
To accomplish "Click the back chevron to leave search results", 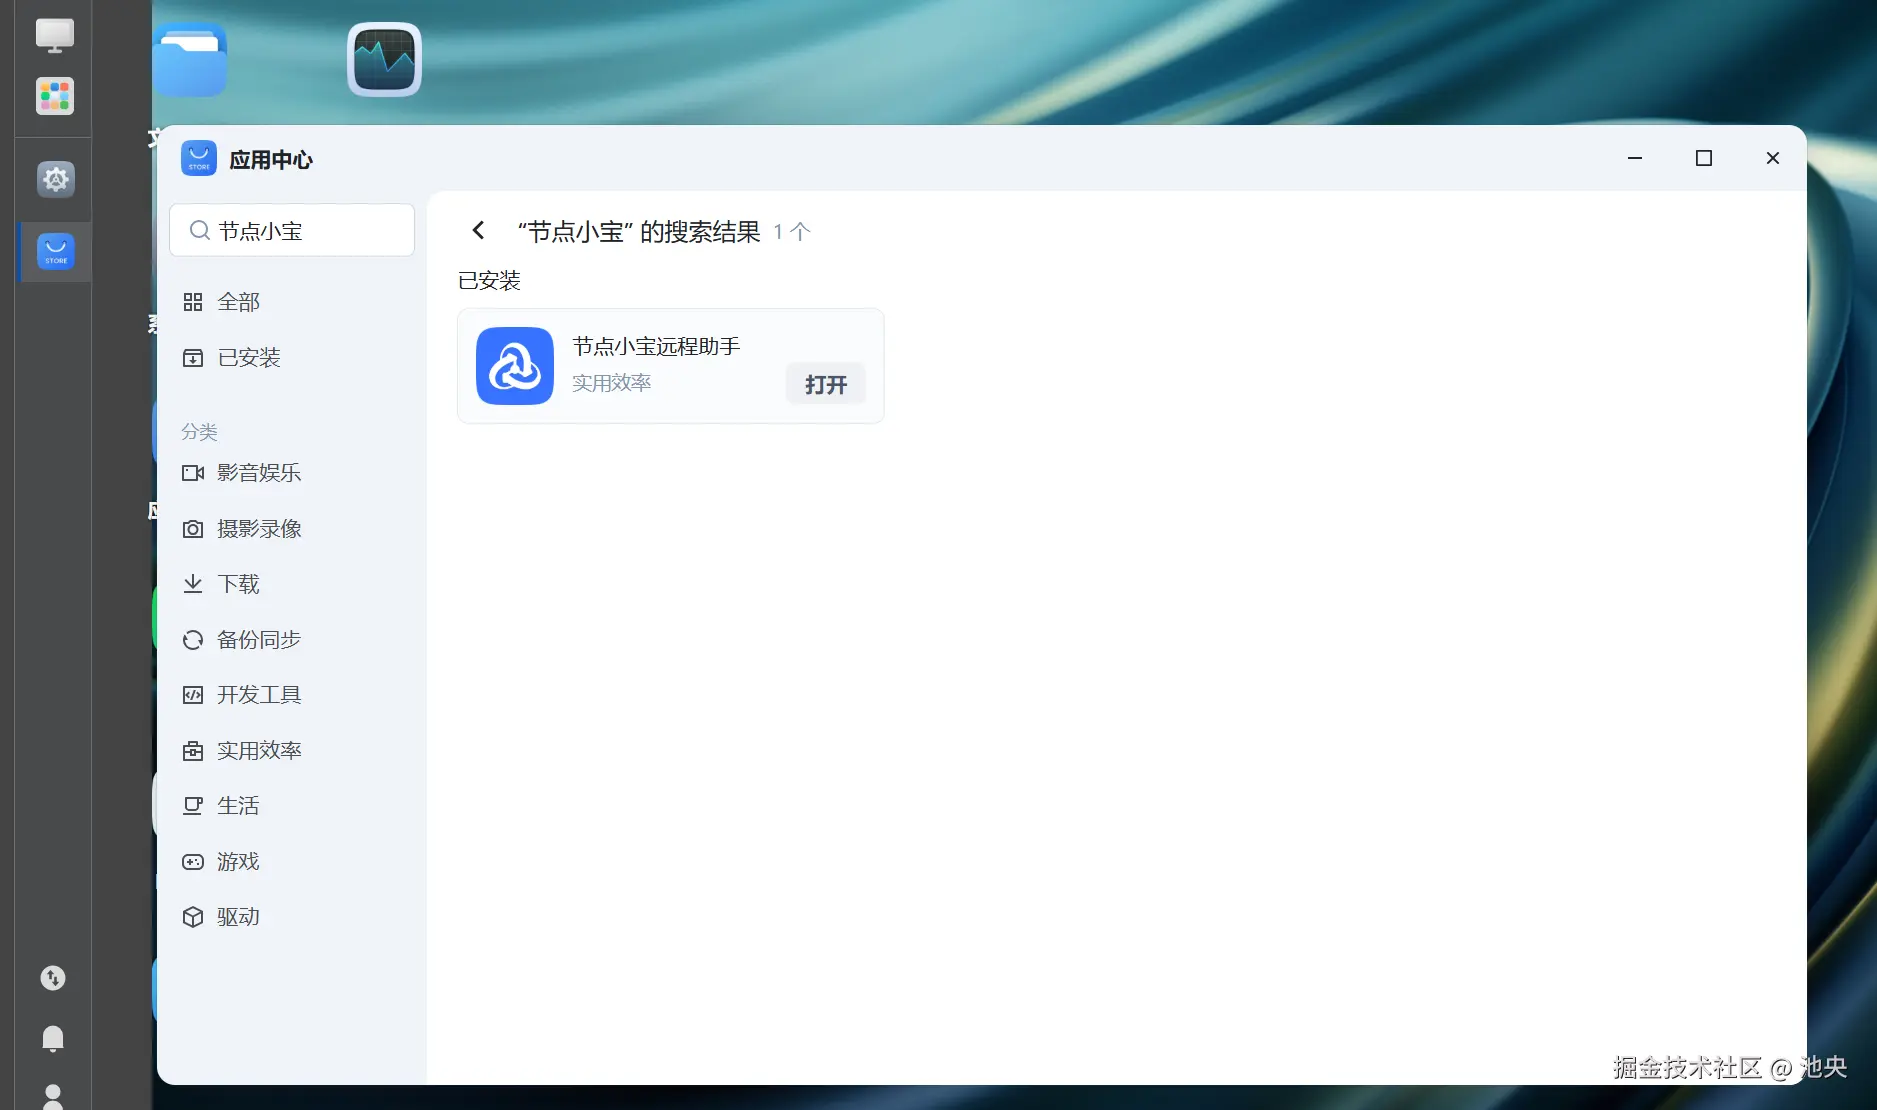I will [x=478, y=230].
